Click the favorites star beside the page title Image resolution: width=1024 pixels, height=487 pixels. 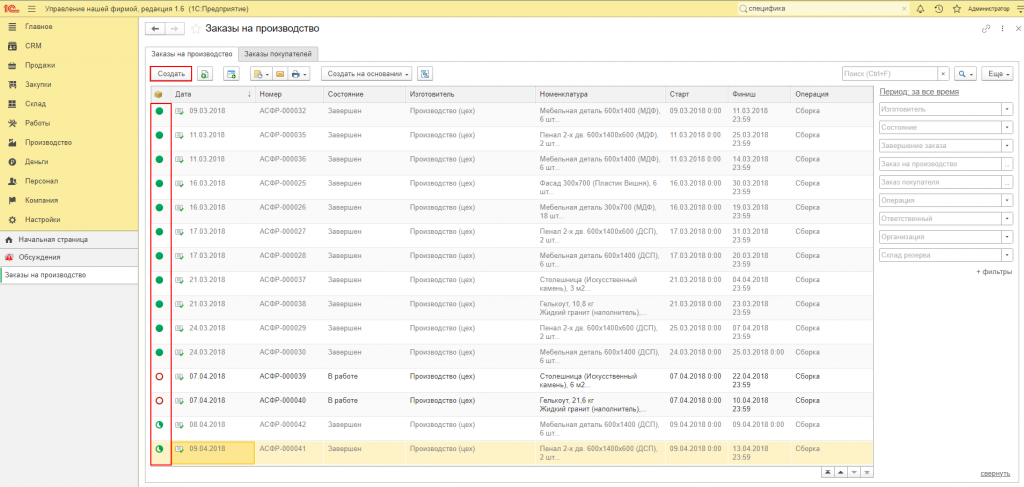[x=195, y=29]
